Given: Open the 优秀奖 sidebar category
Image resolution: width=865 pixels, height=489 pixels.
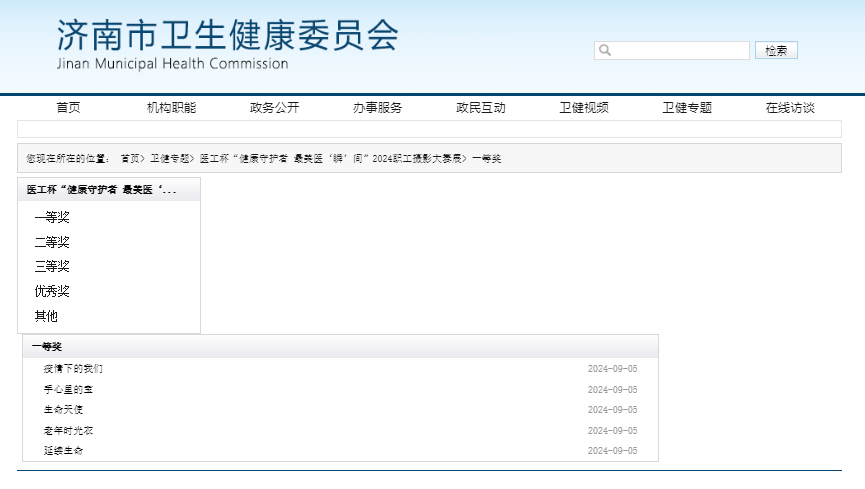Looking at the screenshot, I should (x=52, y=291).
